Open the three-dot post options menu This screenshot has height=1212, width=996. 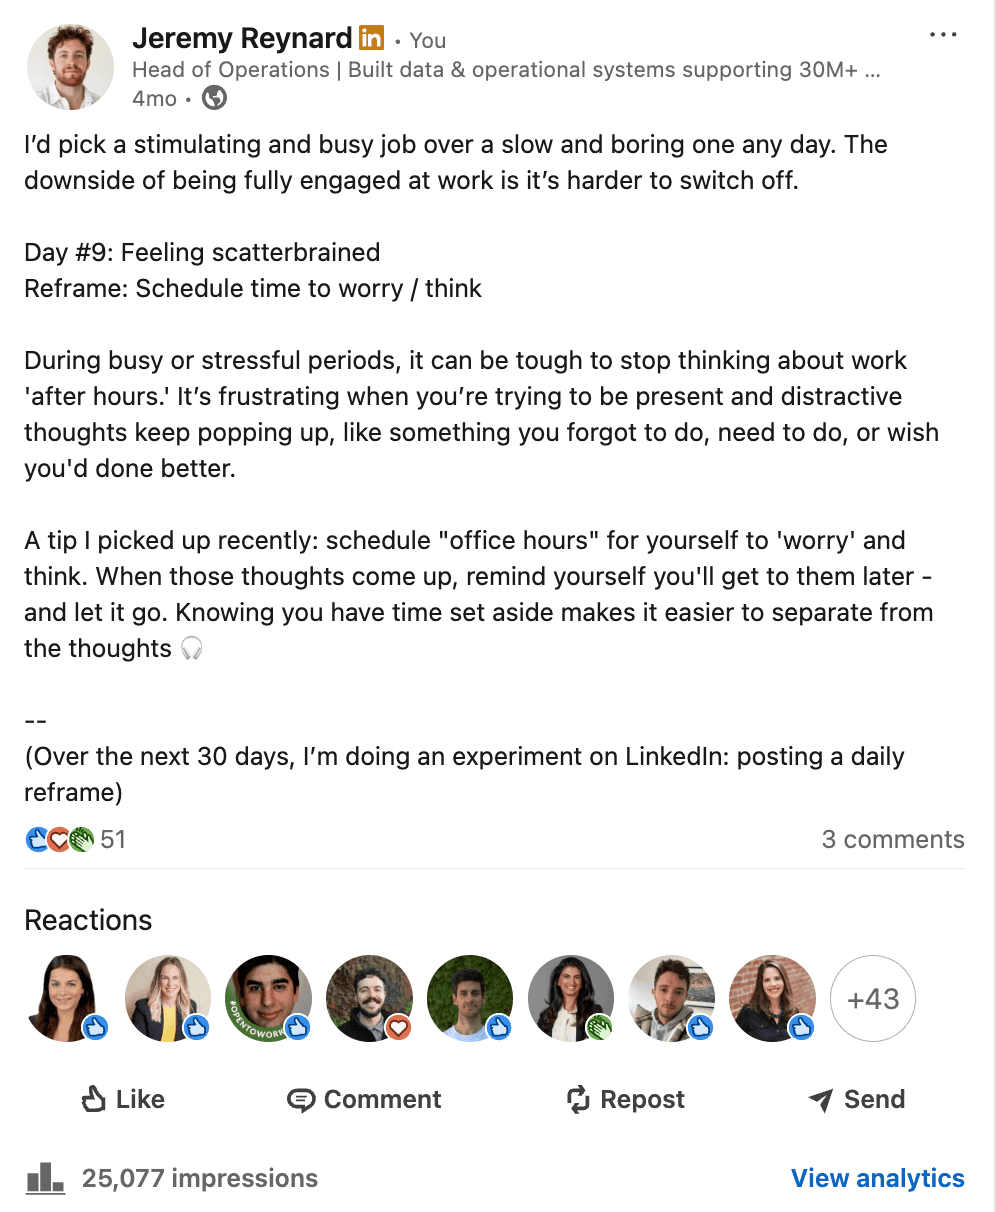click(942, 35)
